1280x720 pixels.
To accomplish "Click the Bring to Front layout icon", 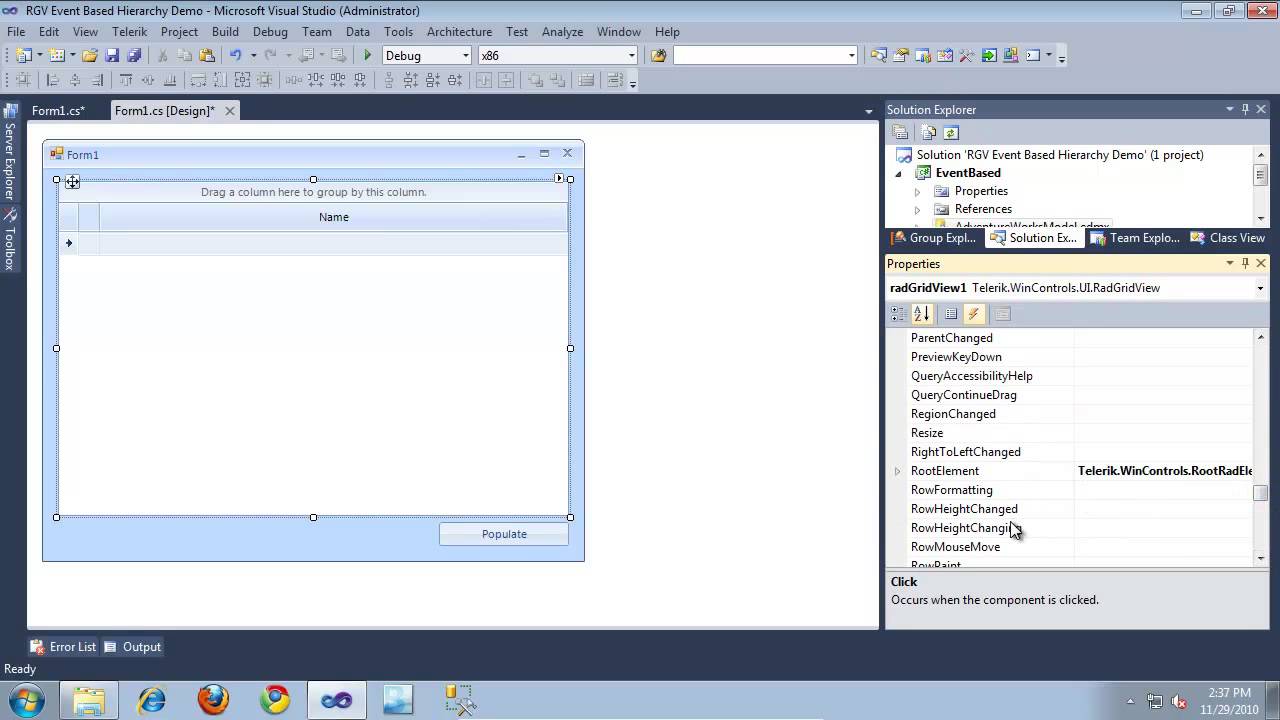I will 535,81.
